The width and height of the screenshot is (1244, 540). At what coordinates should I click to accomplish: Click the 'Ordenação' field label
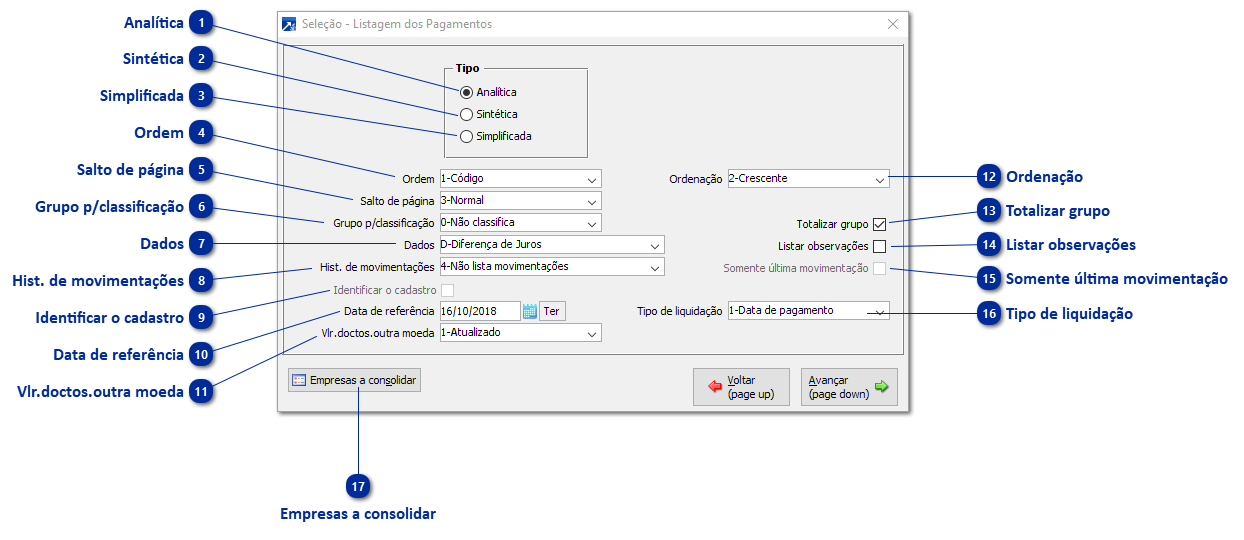[x=696, y=179]
